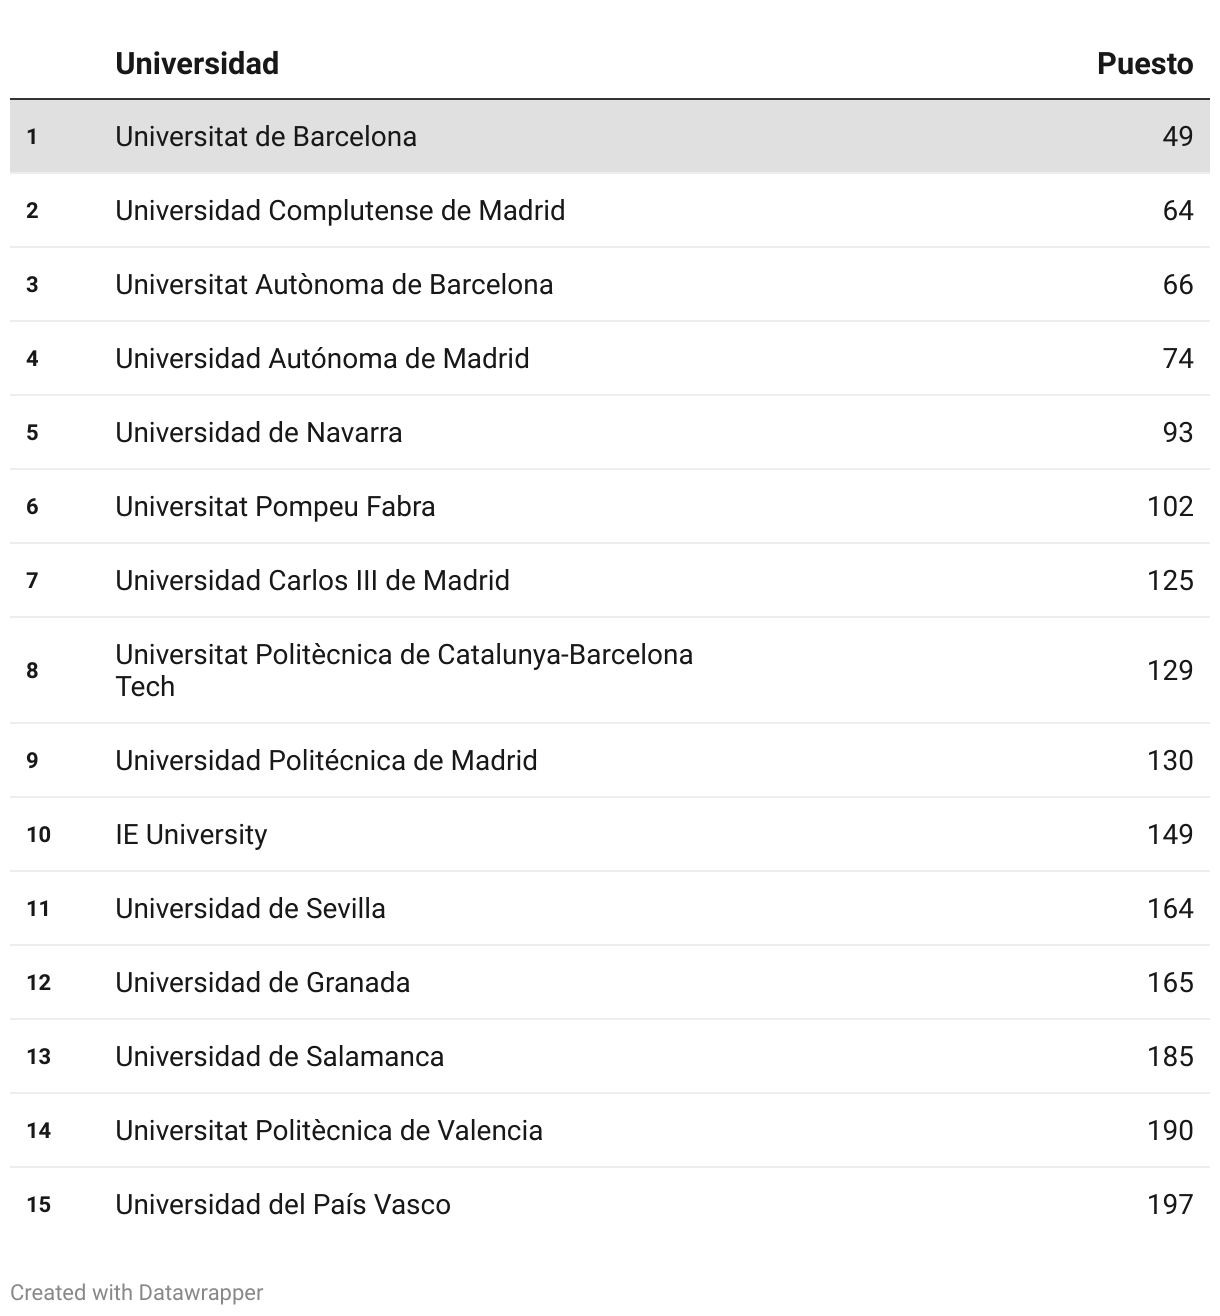Click the Universidad column header
Screen dimensions: 1220x1316
tap(197, 63)
